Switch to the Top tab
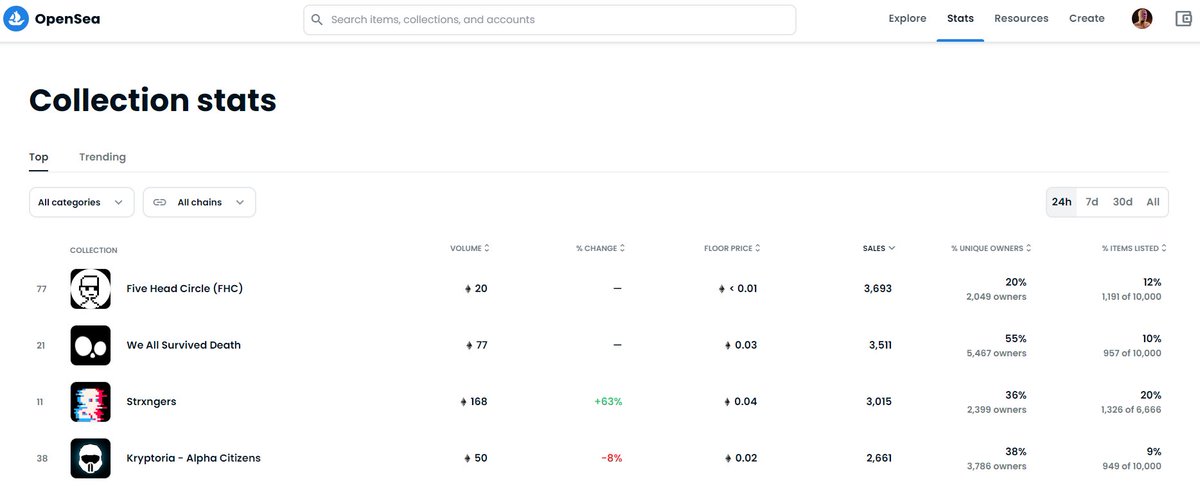Screen dimensions: 1200x486 click(39, 157)
